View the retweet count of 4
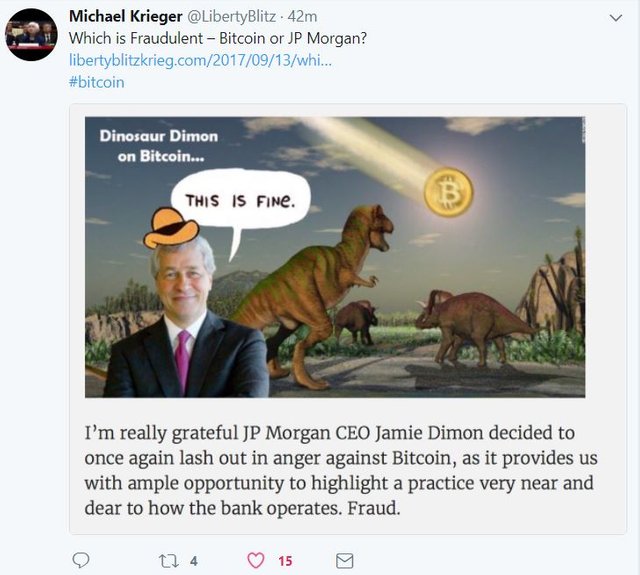The width and height of the screenshot is (640, 575). 194,561
